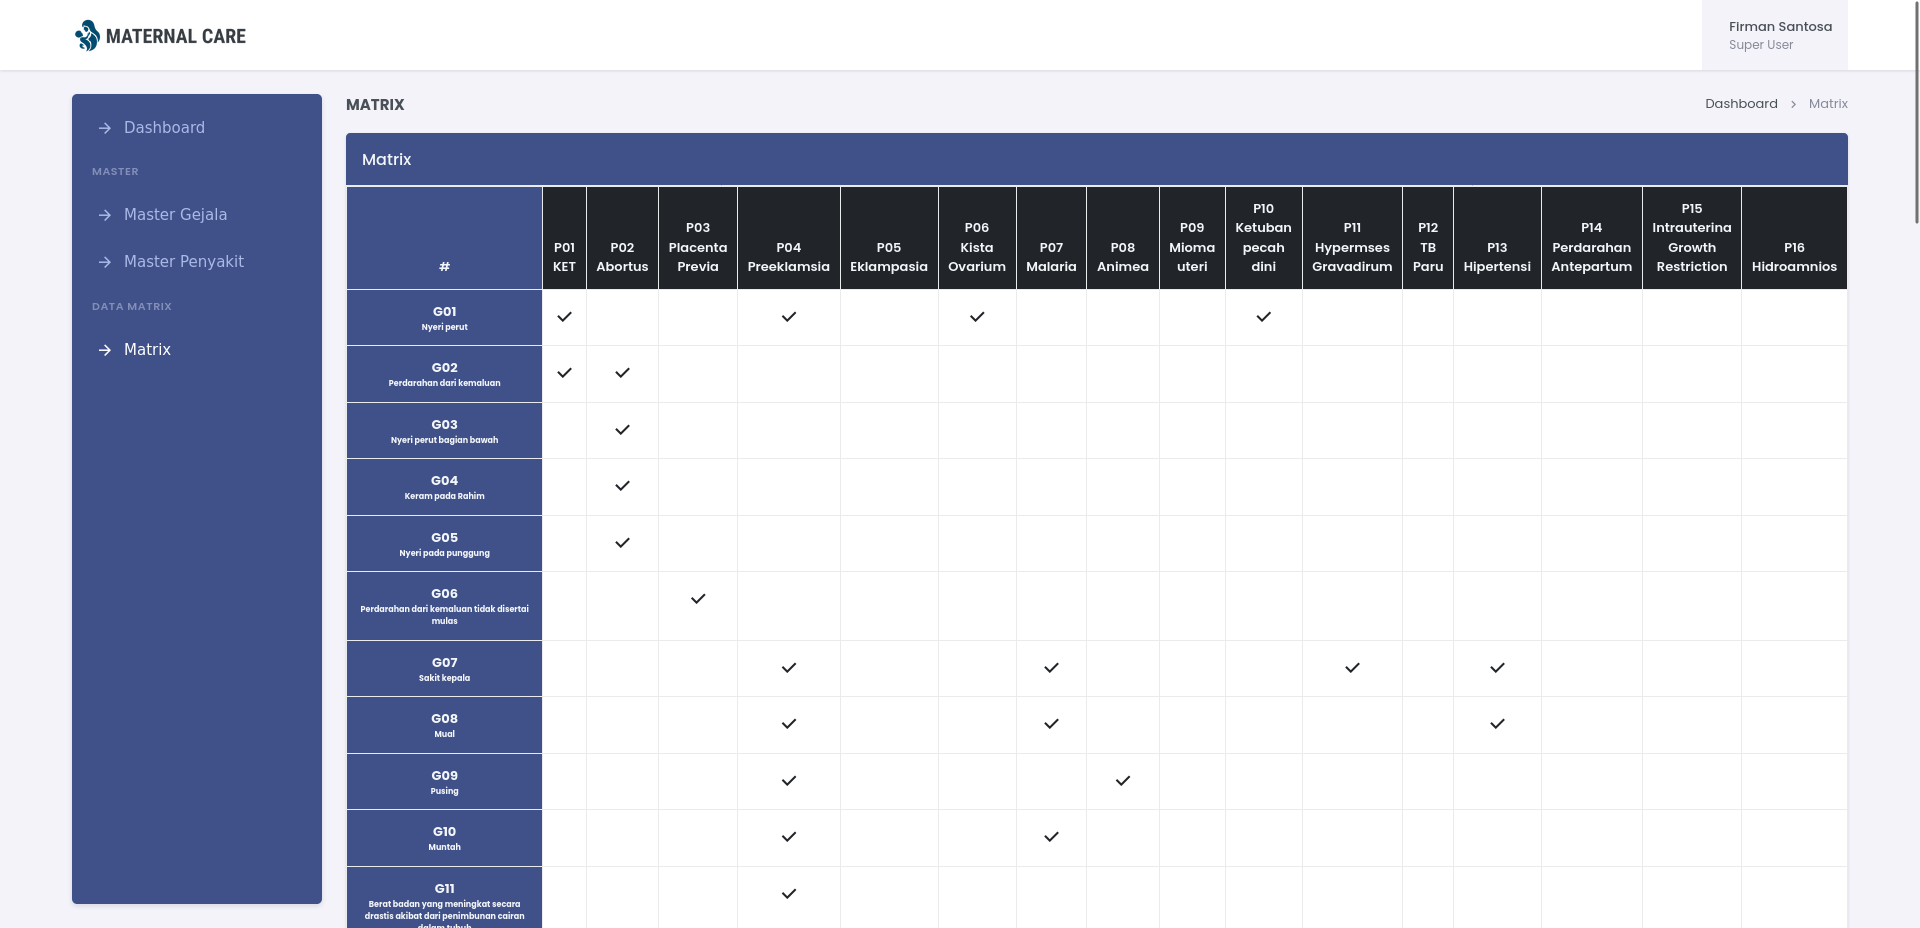The width and height of the screenshot is (1920, 928).
Task: Click the checkmark at G07 and P07 Malaria
Action: click(x=1051, y=668)
